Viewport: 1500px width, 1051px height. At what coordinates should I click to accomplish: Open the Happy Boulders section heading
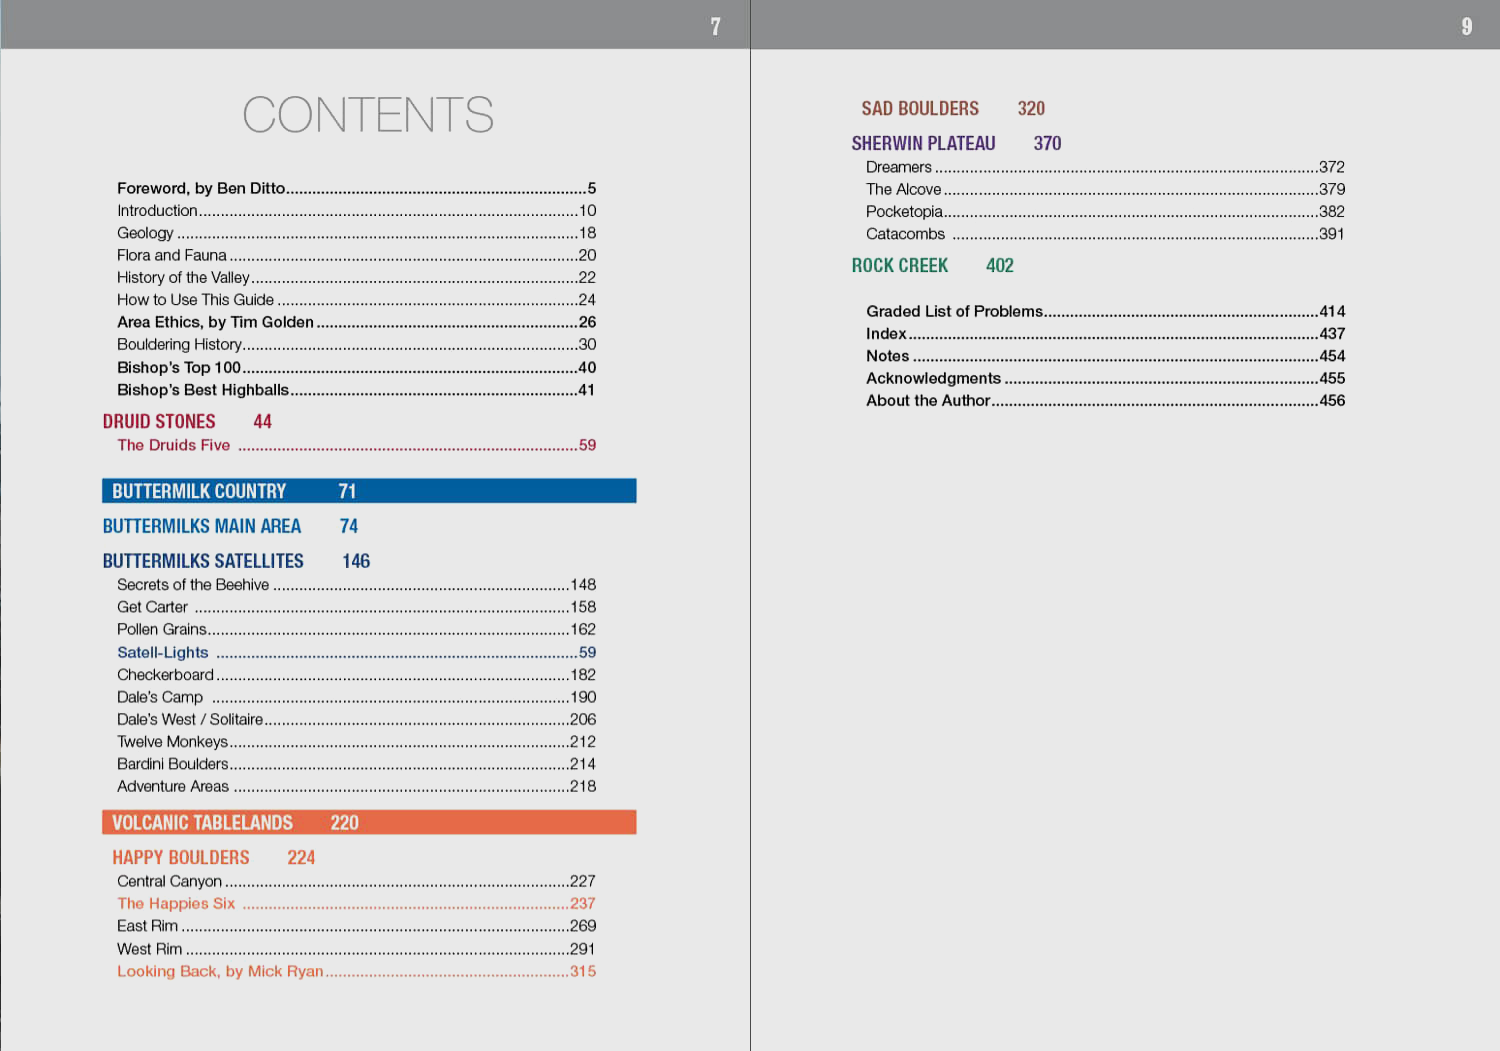pos(181,858)
